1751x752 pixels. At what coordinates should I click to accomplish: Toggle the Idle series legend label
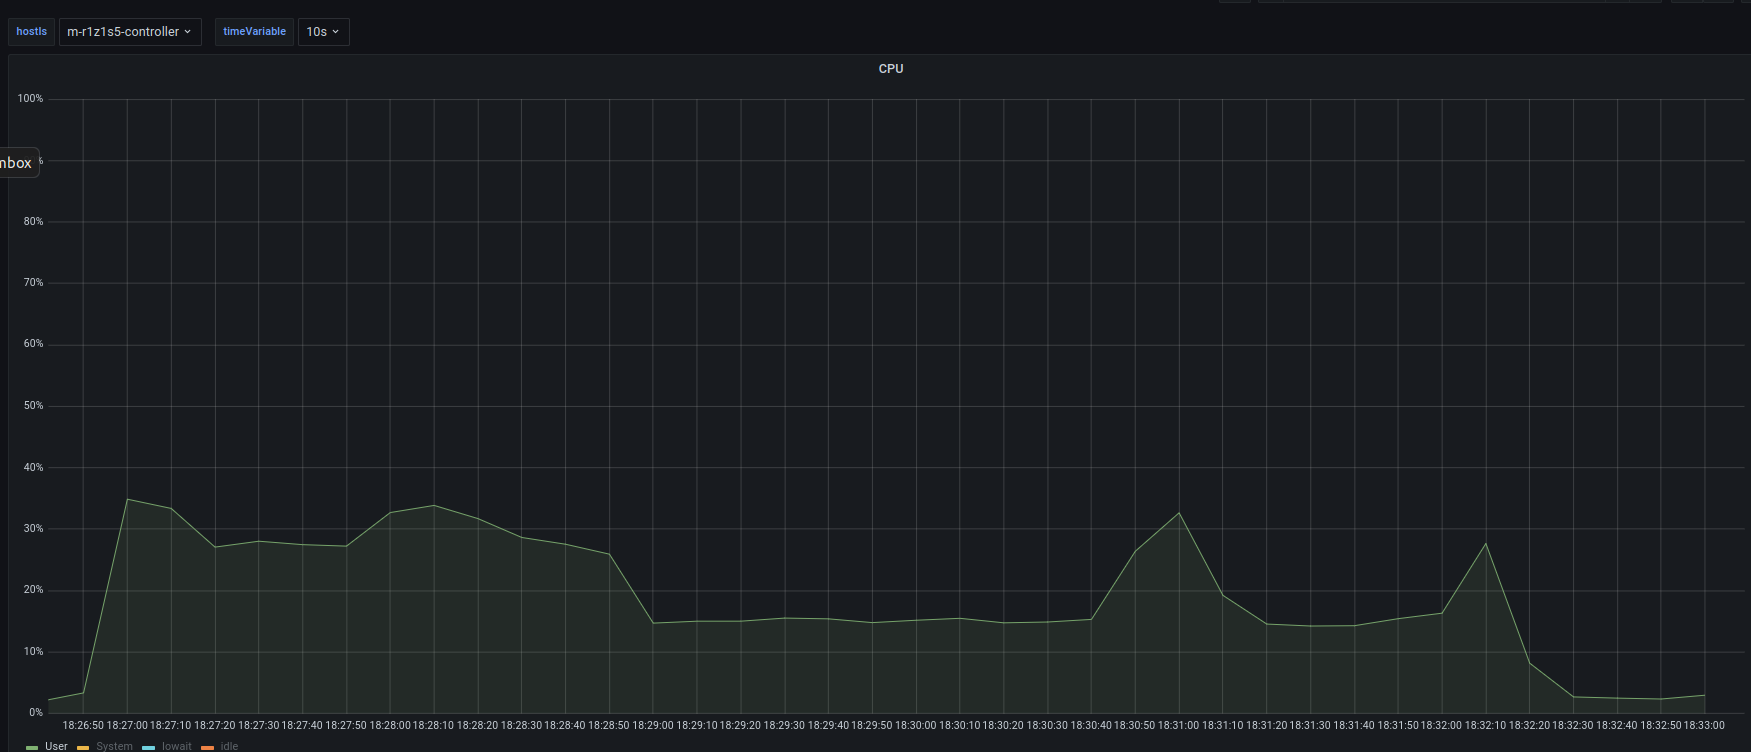point(229,746)
